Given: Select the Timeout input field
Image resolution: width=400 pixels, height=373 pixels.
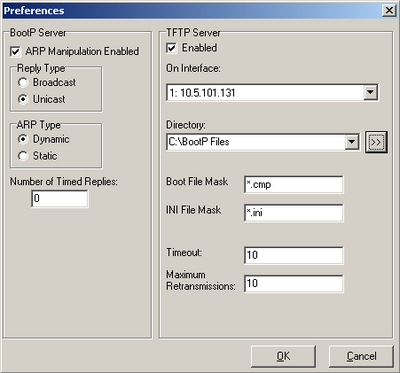Looking at the screenshot, I should (293, 255).
